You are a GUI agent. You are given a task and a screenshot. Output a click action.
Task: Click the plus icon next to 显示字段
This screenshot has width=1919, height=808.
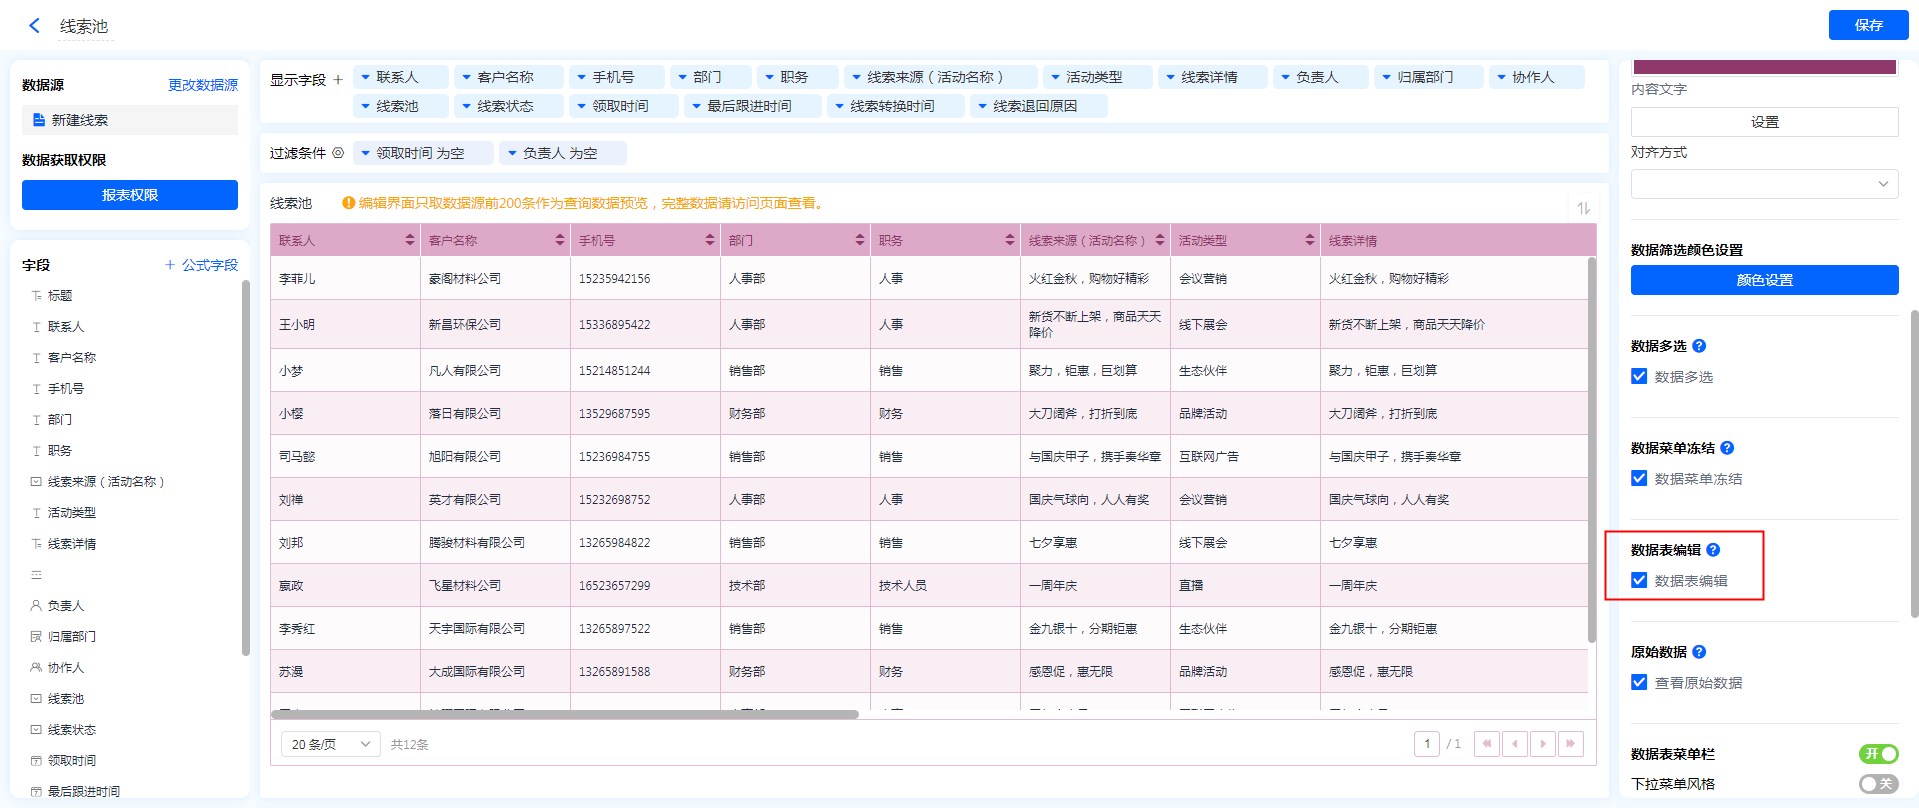[338, 80]
